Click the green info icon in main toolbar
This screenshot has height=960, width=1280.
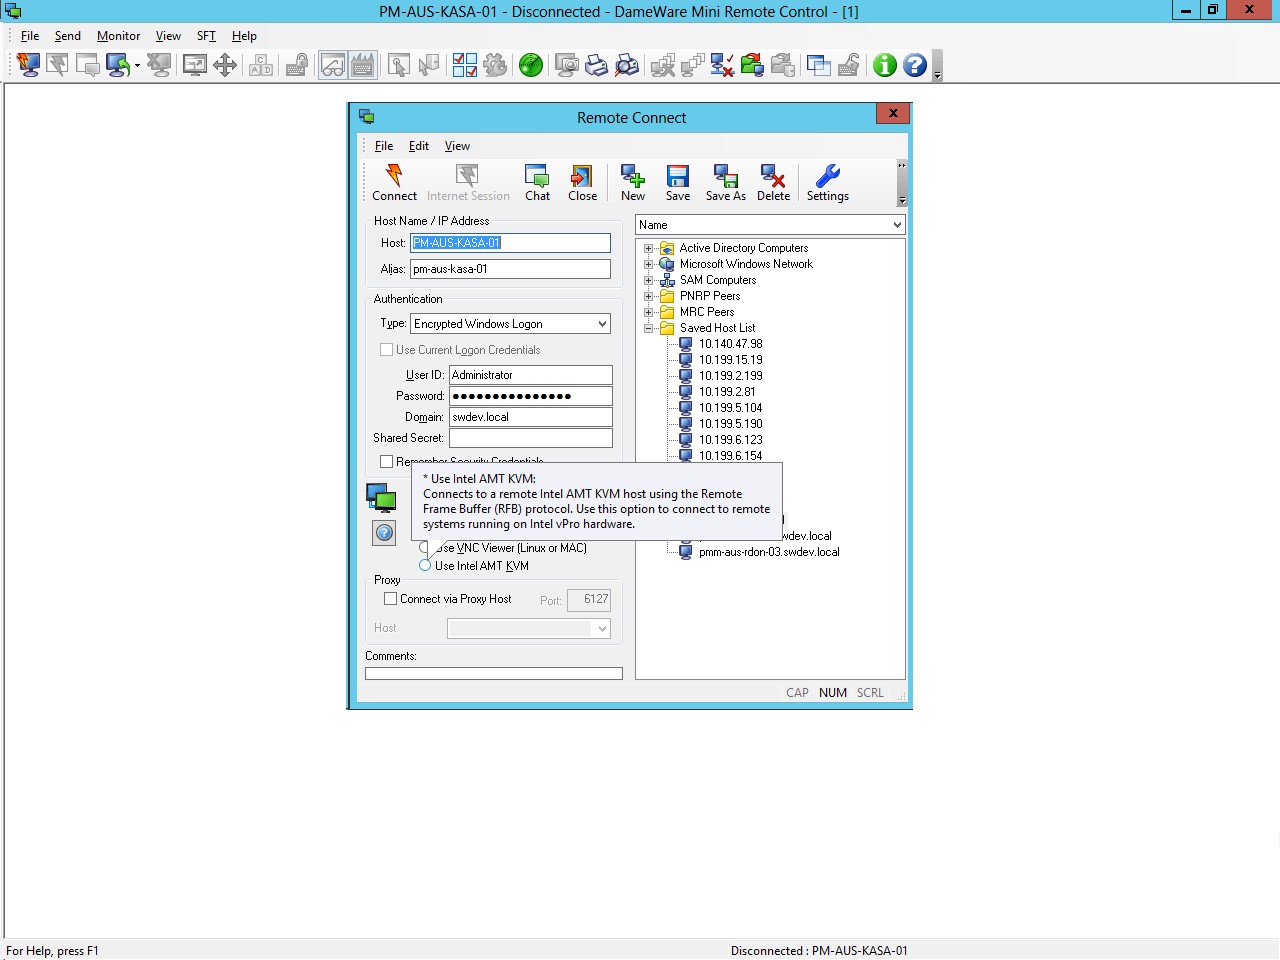coord(884,65)
